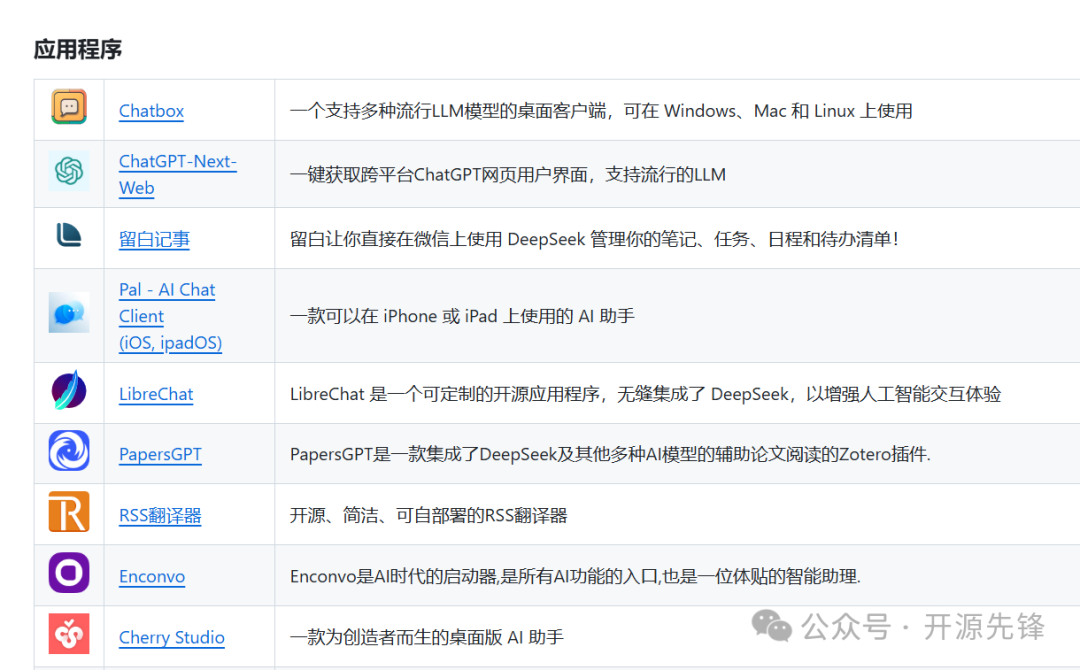1080x670 pixels.
Task: Click the description about 微信上使用 DeepSeek
Action: 594,240
